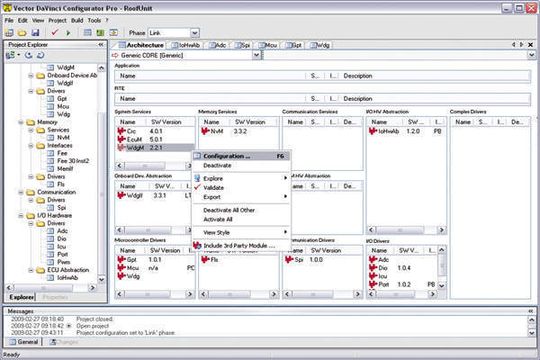The width and height of the screenshot is (540, 360).
Task: Open the Generic CORE dropdown list
Action: pyautogui.click(x=256, y=55)
